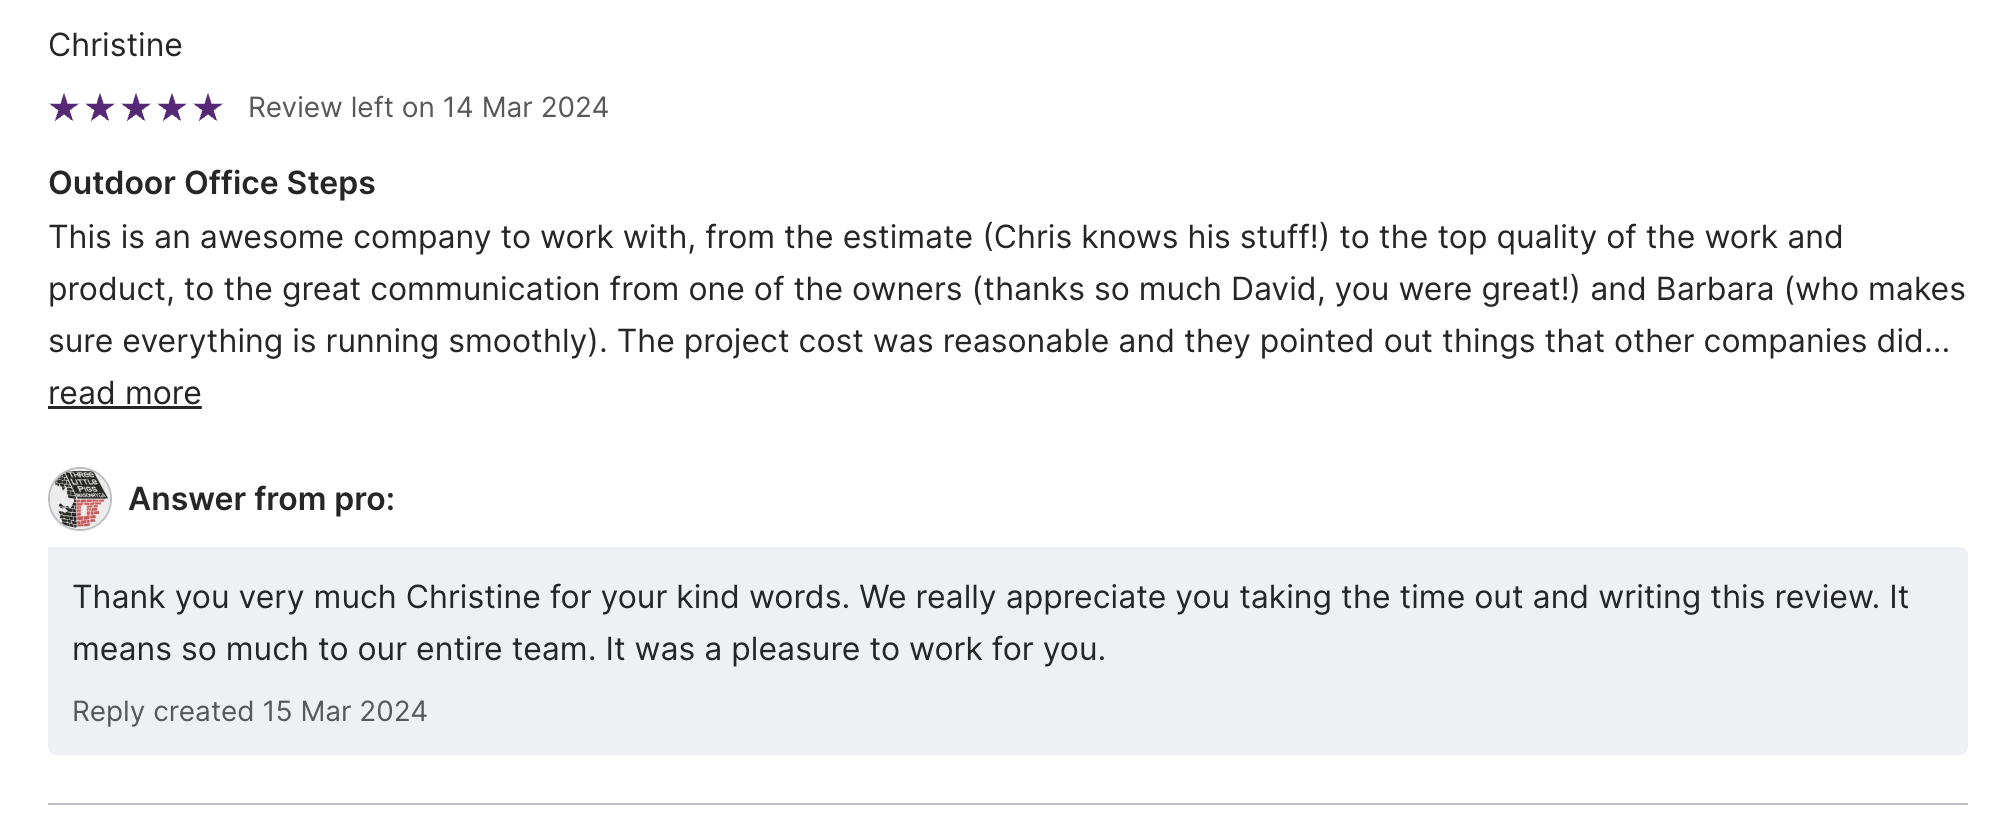Click the read more link

(x=125, y=393)
